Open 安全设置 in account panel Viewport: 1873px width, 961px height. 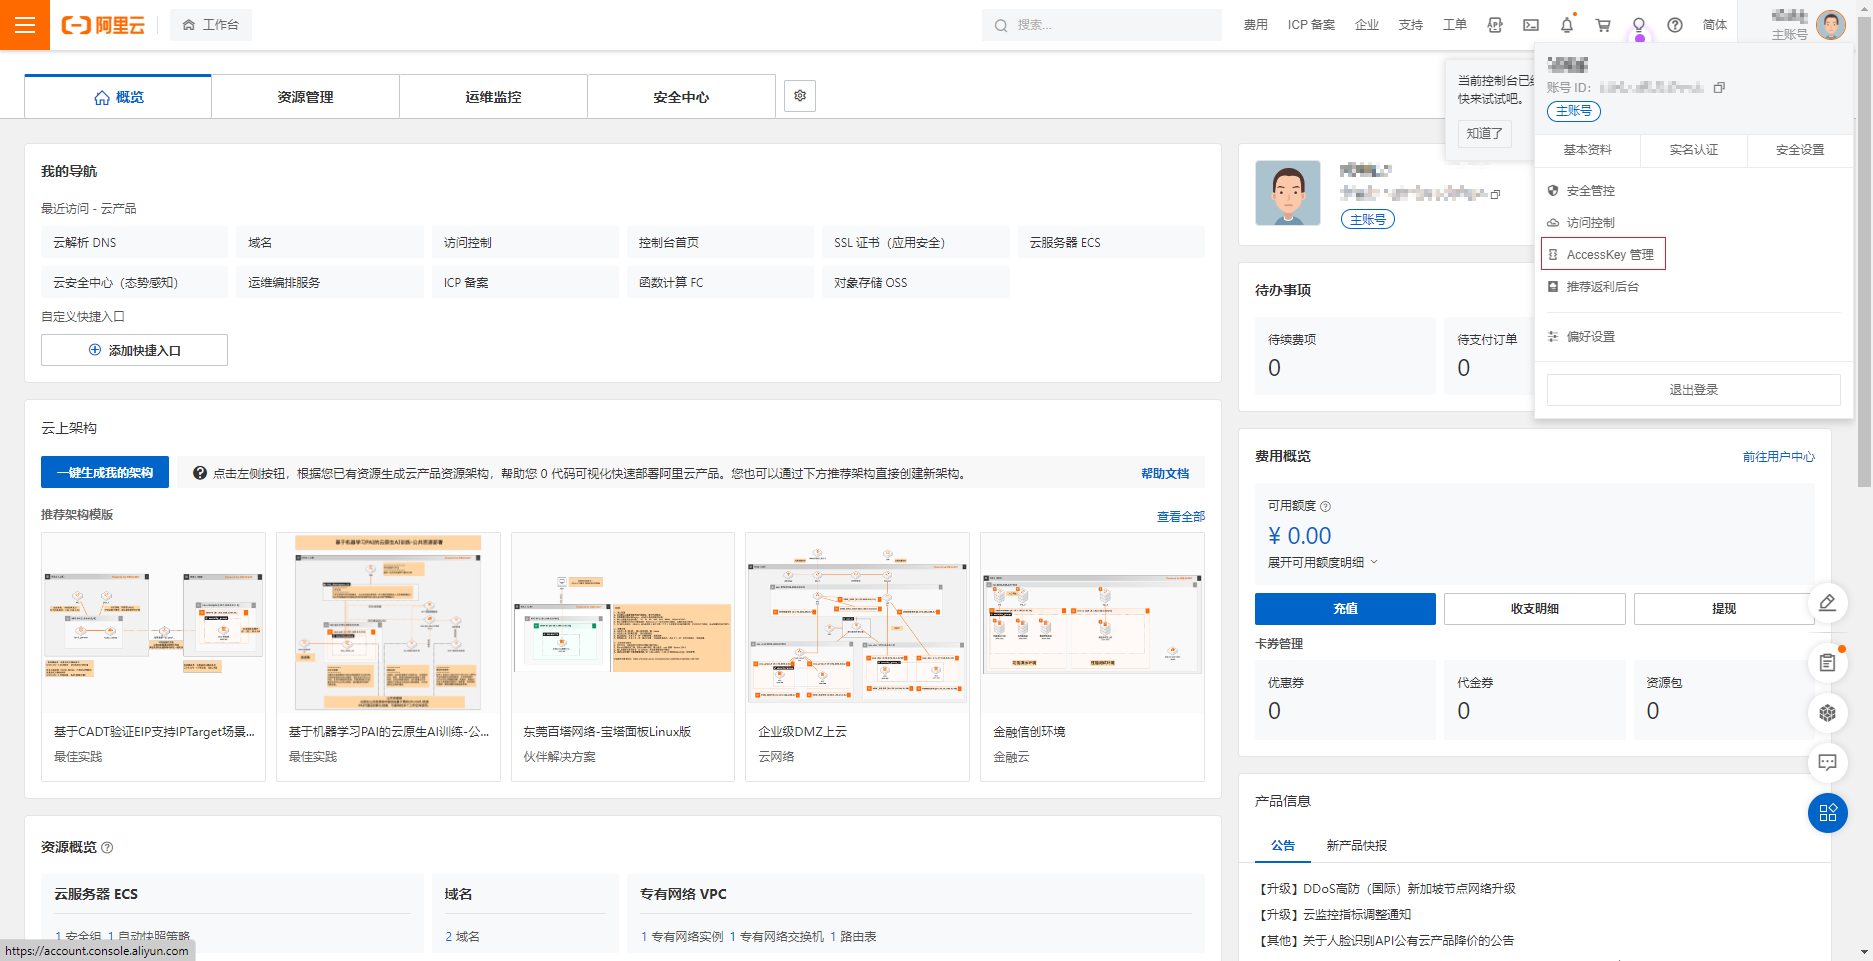pos(1799,150)
